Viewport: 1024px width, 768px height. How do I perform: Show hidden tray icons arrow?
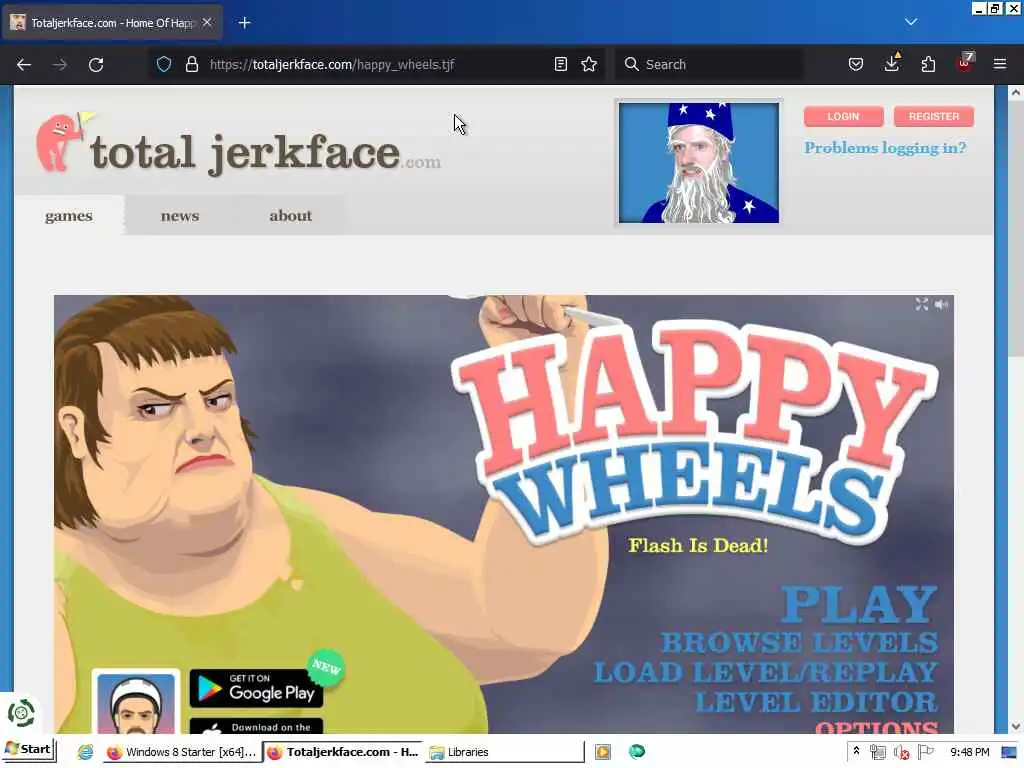click(856, 752)
